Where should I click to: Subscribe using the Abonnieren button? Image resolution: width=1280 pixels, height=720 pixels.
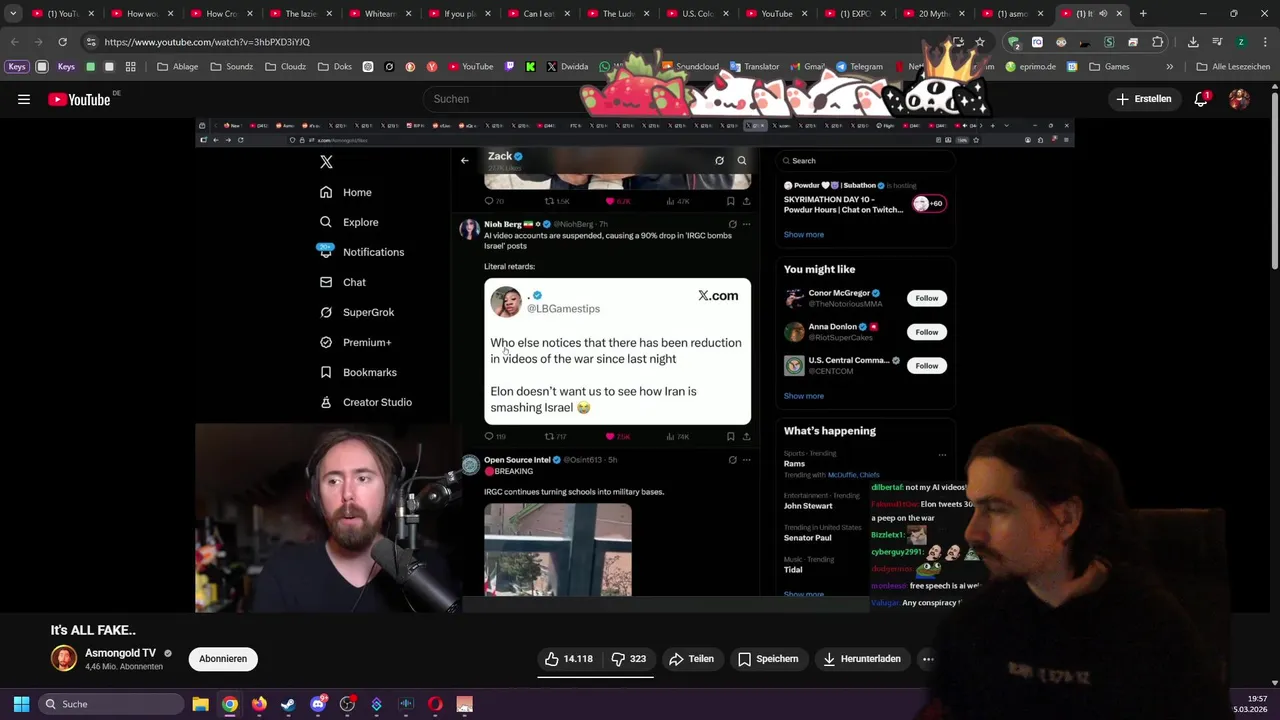pyautogui.click(x=223, y=659)
